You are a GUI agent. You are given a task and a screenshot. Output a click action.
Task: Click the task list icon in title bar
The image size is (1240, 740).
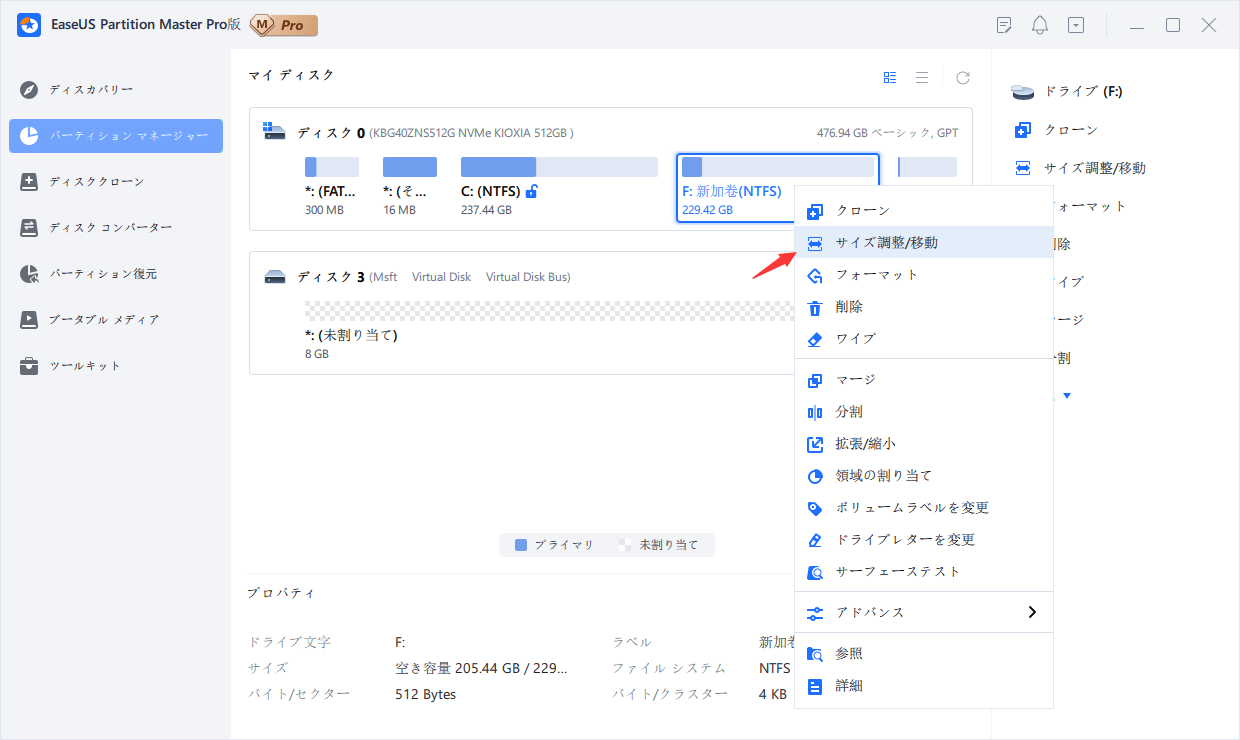(x=1004, y=25)
